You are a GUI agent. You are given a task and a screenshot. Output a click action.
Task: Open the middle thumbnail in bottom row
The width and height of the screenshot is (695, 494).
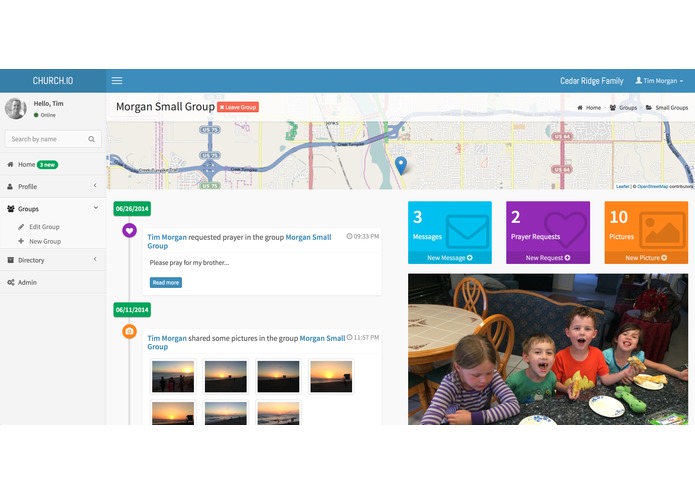click(x=226, y=412)
